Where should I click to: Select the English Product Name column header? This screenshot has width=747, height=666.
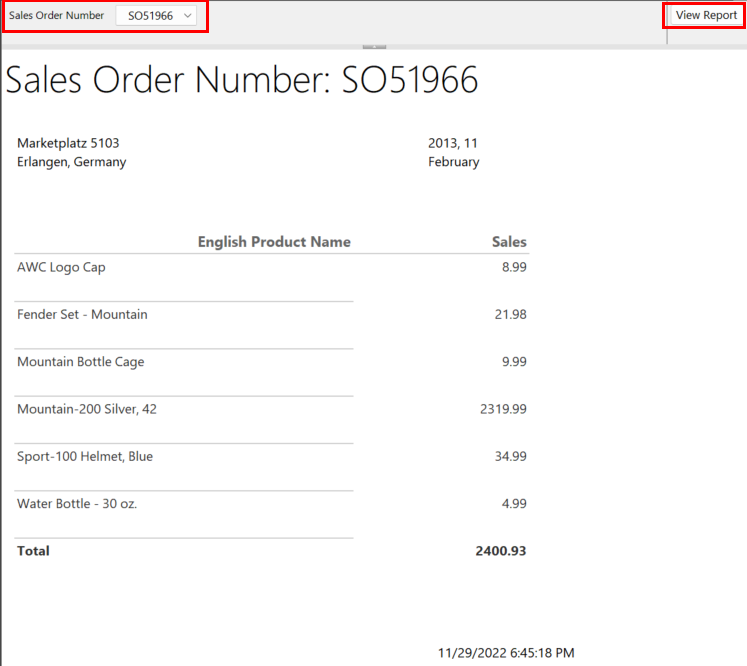pos(274,242)
